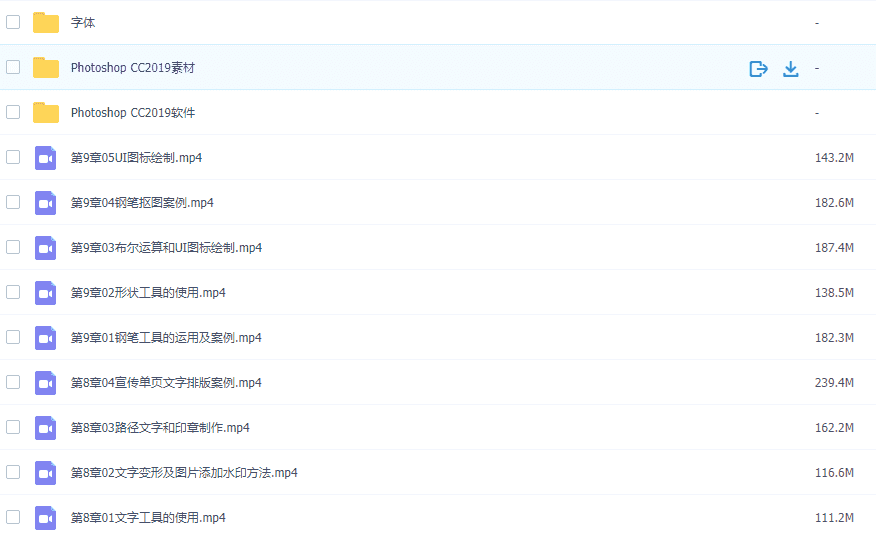Click video icon for 第9章05UI图标绘制.mp4

click(46, 158)
